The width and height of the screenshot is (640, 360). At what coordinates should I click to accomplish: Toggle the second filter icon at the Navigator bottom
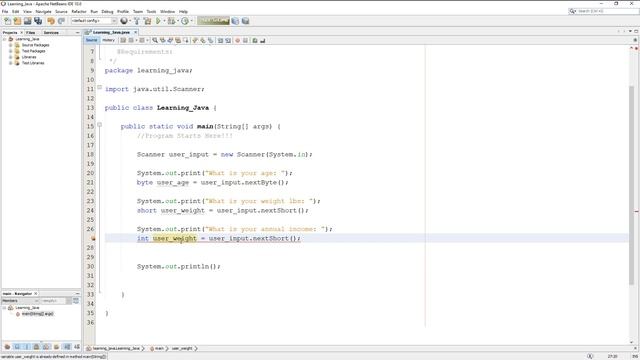[17, 347]
